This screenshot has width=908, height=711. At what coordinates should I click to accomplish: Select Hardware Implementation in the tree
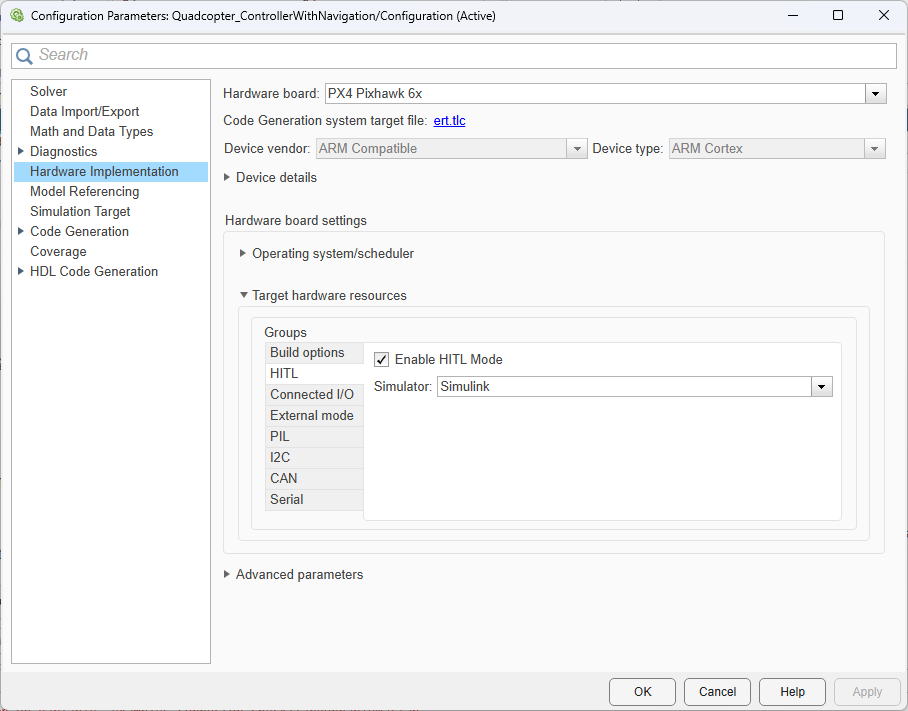click(111, 171)
